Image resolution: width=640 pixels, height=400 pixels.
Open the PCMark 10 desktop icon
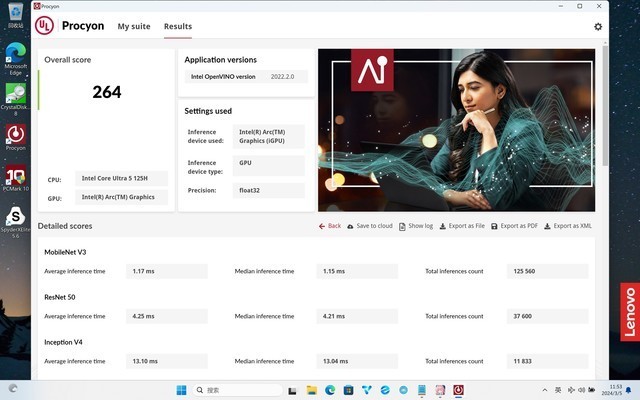pyautogui.click(x=15, y=175)
